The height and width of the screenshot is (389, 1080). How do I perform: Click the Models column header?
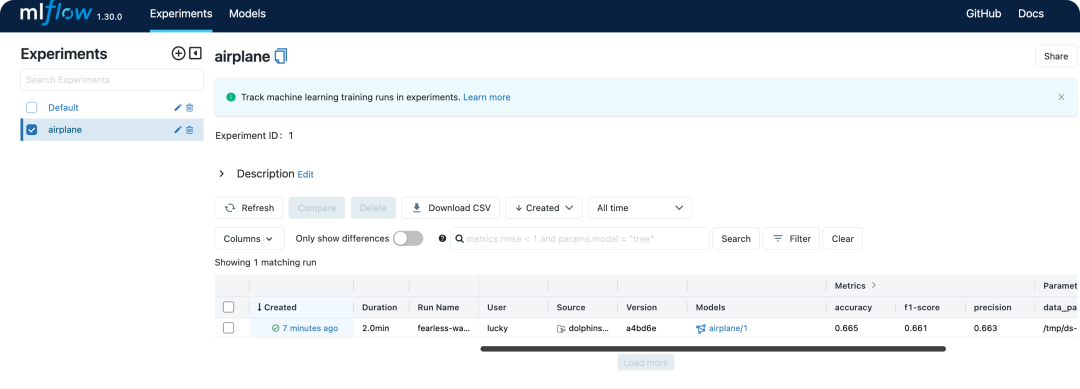(x=710, y=308)
